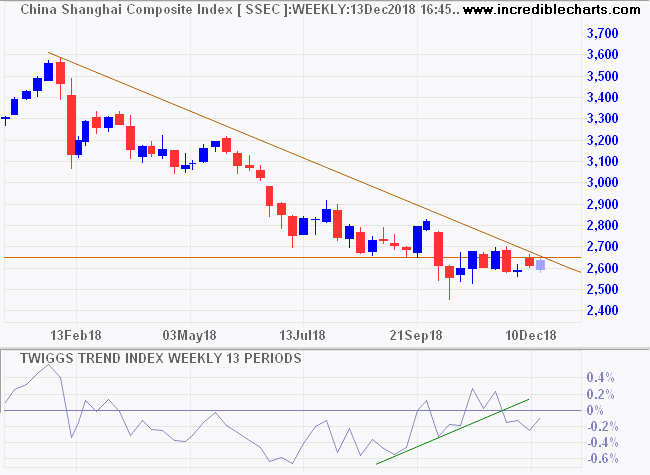The width and height of the screenshot is (650, 475).
Task: Click the 03May18 date axis label
Action: click(x=189, y=335)
